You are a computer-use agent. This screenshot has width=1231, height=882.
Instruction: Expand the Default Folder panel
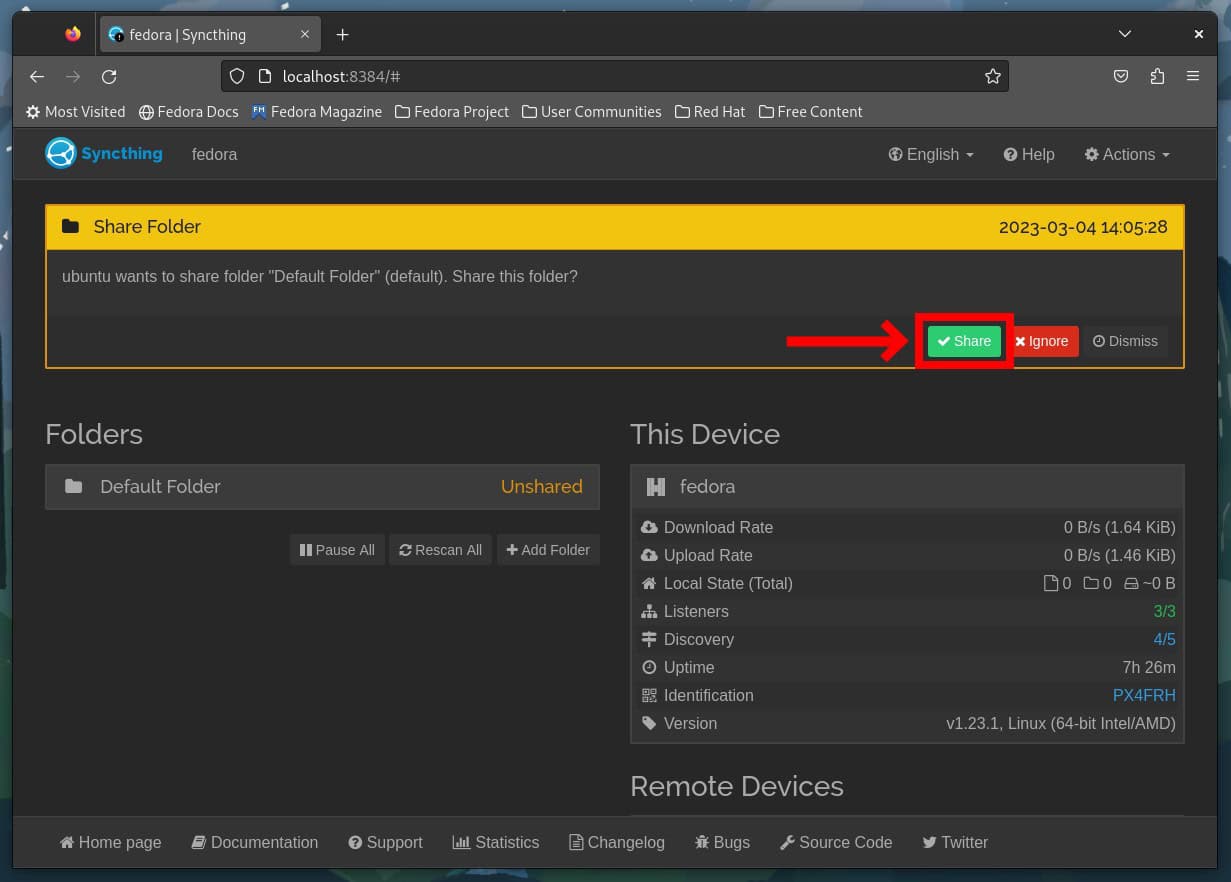click(321, 487)
